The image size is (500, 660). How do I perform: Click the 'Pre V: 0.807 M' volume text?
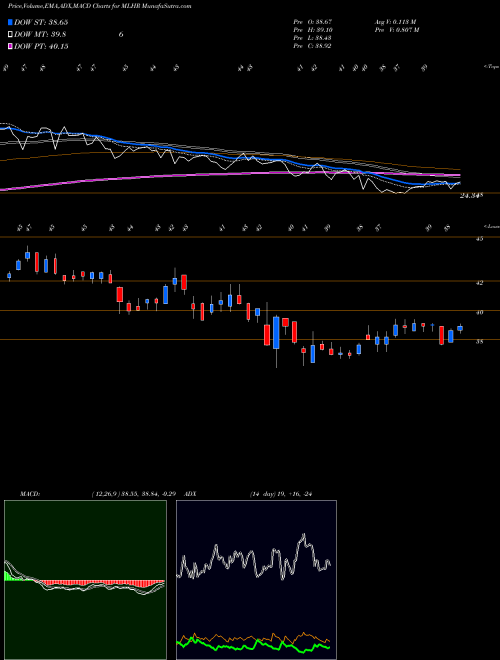(x=396, y=30)
